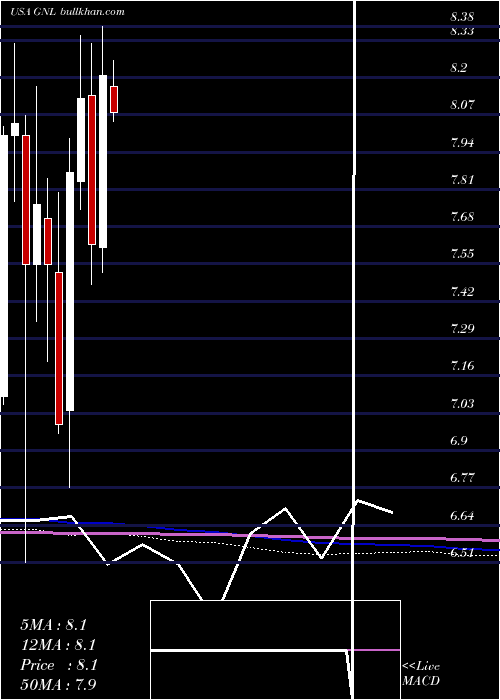Click the 7.68 price axis label
The width and height of the screenshot is (500, 700).
[x=462, y=217]
